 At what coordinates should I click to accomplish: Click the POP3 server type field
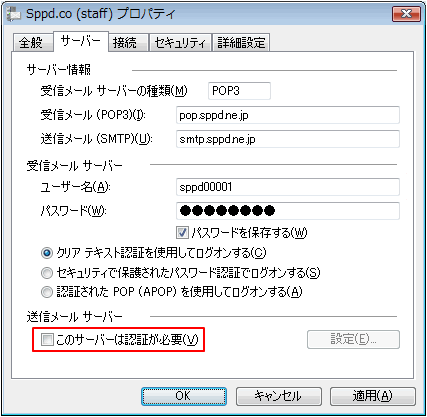coord(239,91)
